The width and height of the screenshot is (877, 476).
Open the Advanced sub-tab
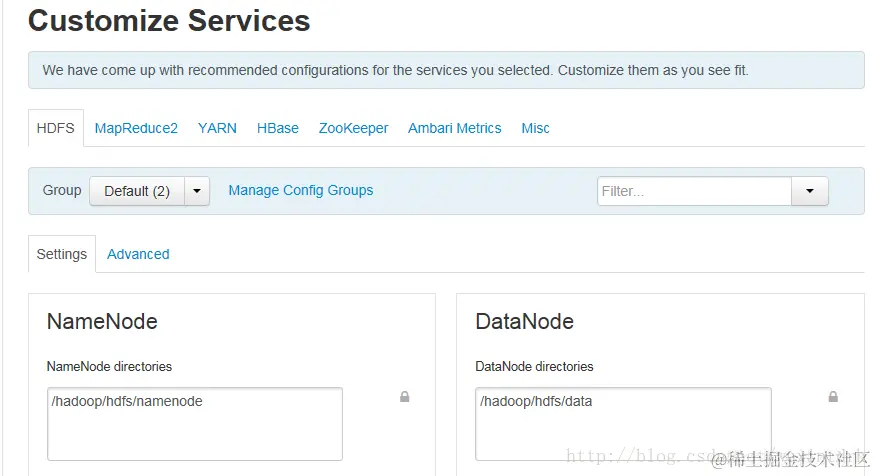(x=138, y=254)
